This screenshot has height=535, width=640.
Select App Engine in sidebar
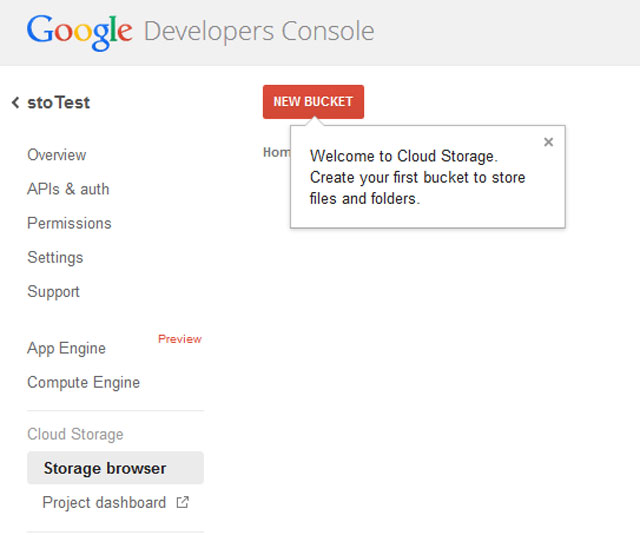tap(67, 349)
